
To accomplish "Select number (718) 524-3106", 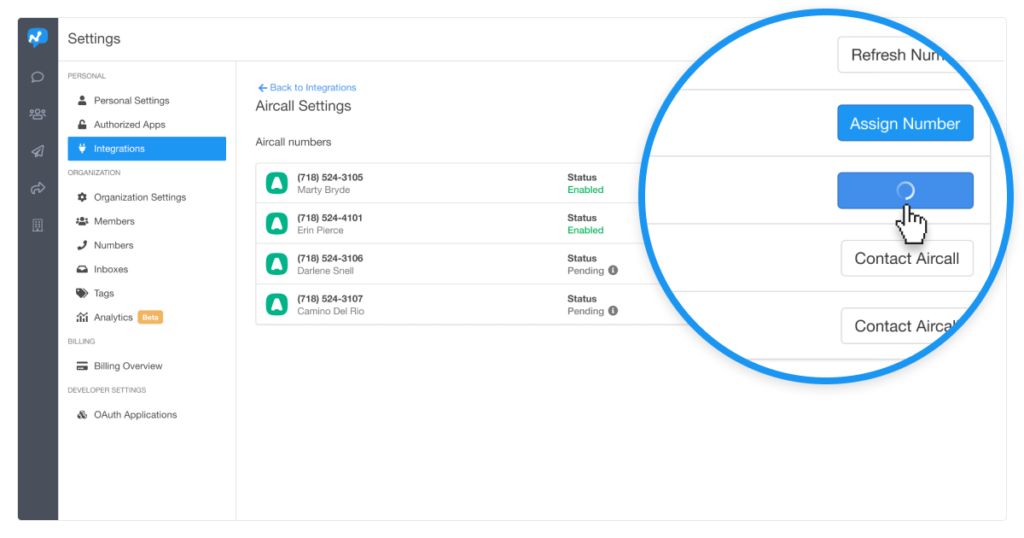I will (x=330, y=259).
